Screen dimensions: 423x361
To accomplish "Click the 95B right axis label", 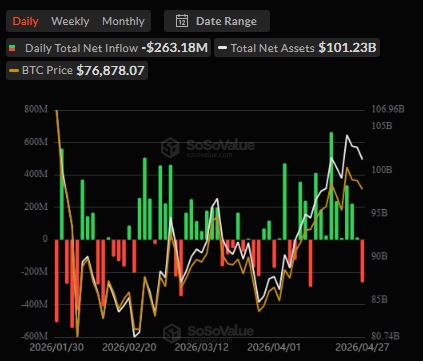I will pos(379,213).
